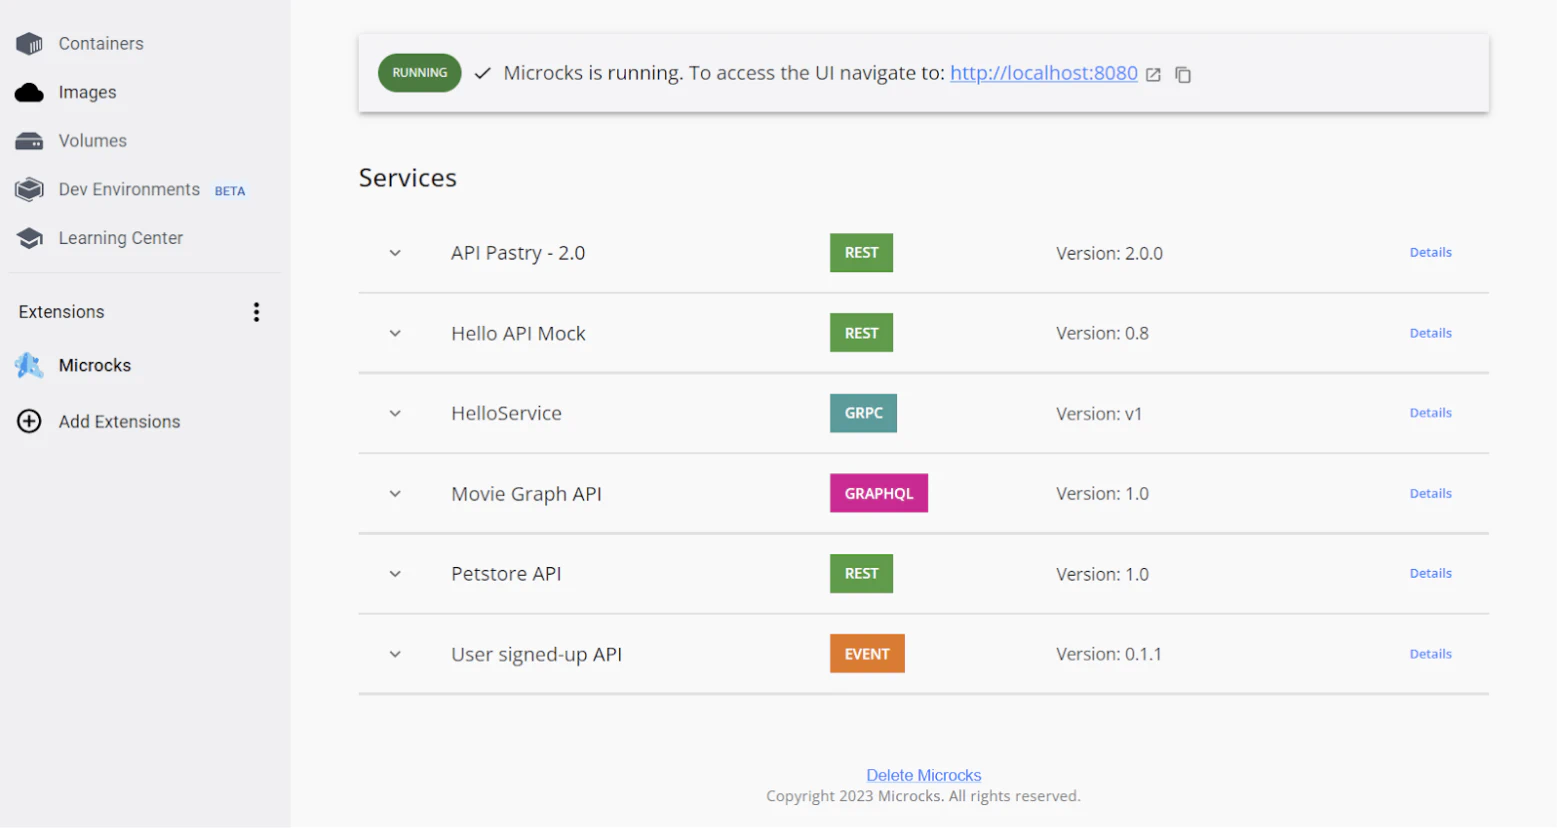Viewport: 1557px width, 828px height.
Task: Open localhost in external browser icon
Action: click(1153, 75)
